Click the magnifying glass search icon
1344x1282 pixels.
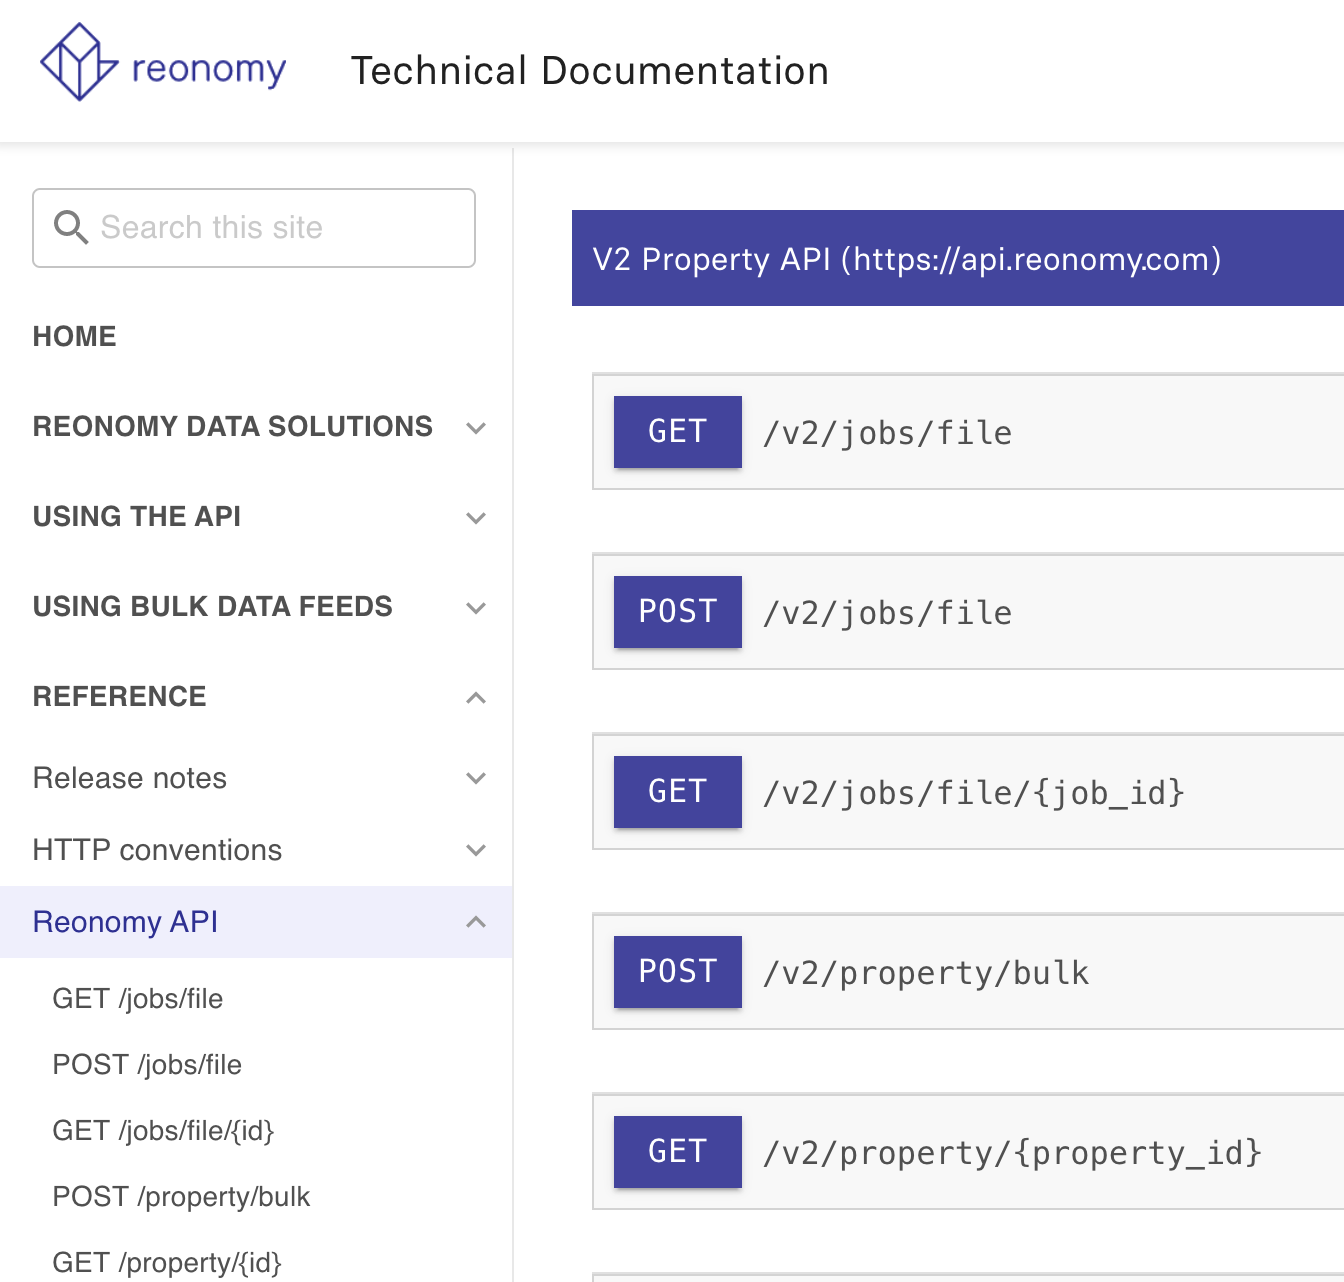[x=71, y=228]
